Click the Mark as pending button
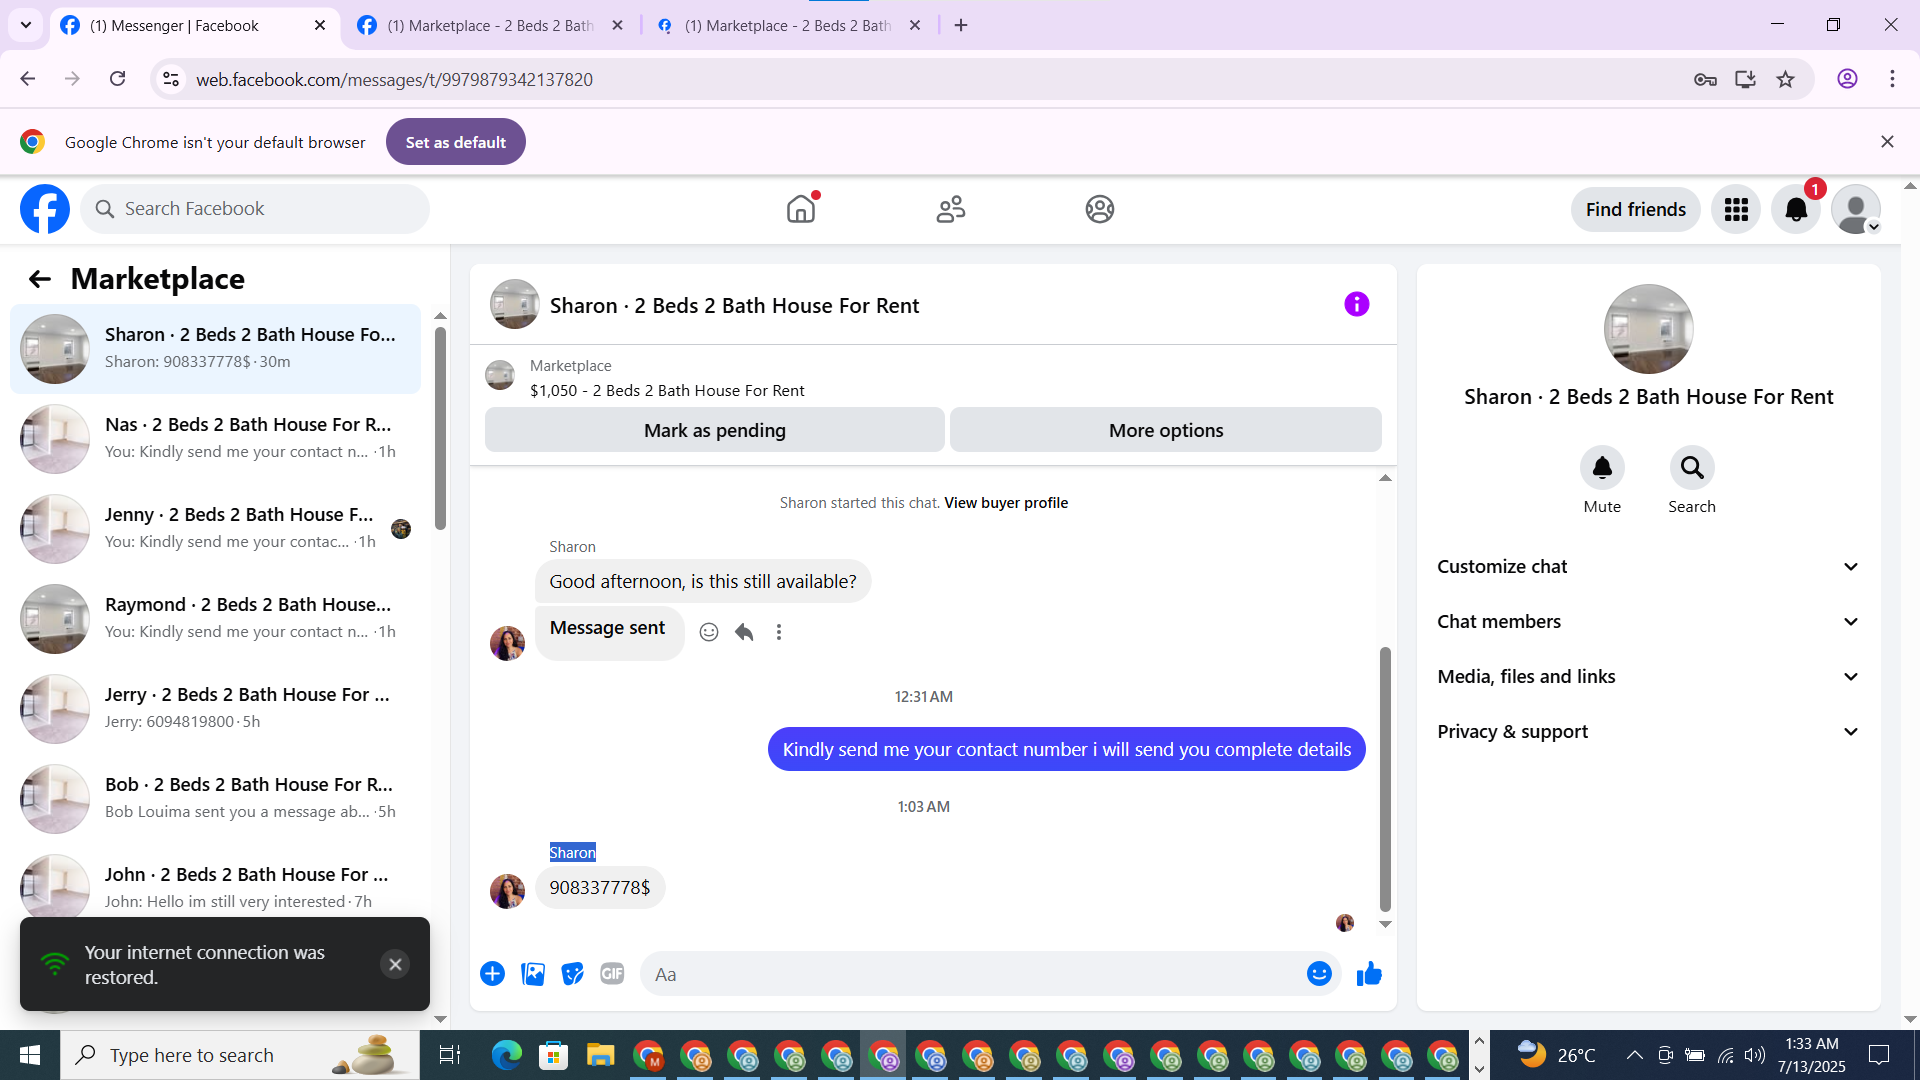The image size is (1920, 1080). [714, 430]
